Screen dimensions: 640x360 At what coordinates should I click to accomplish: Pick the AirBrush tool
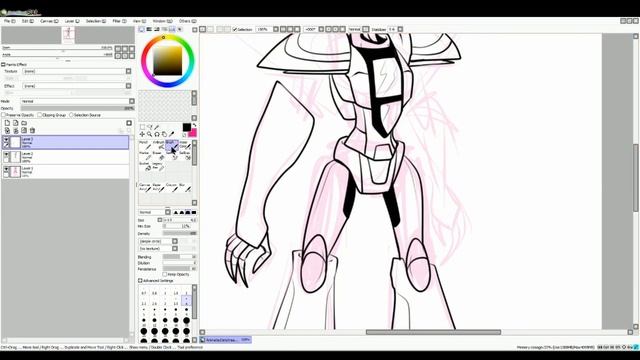coord(158,145)
